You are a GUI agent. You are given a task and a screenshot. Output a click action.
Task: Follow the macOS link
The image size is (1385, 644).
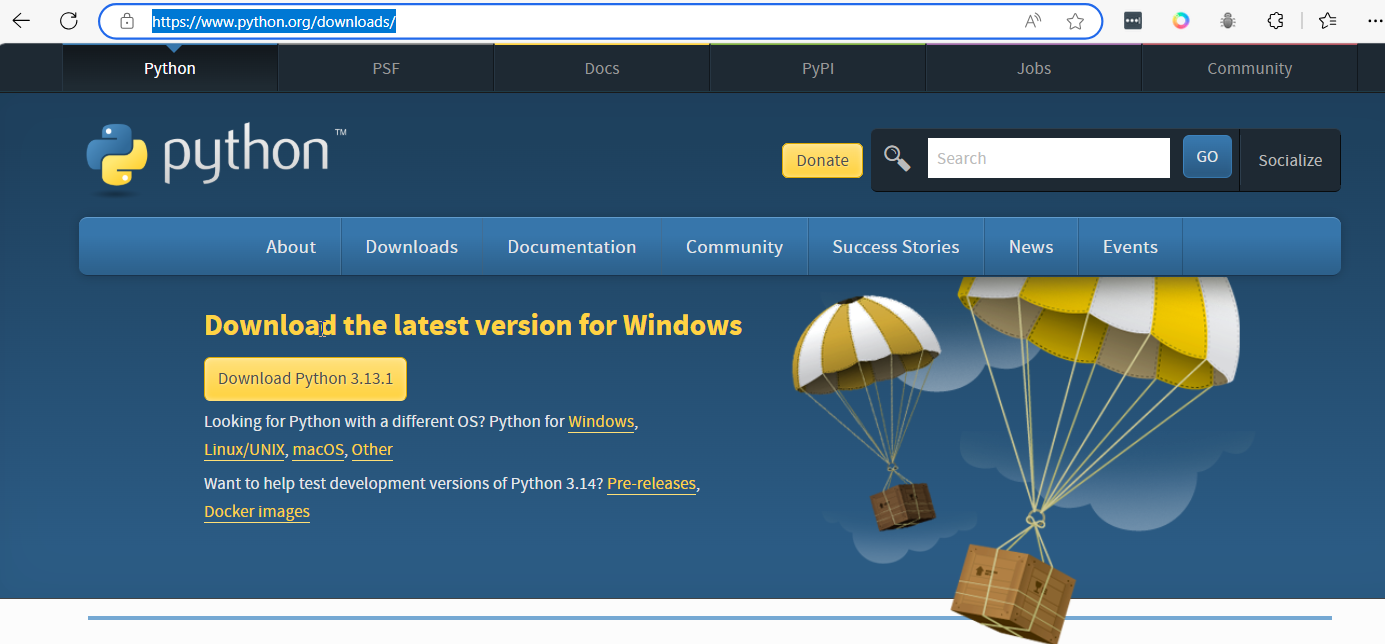(x=318, y=450)
